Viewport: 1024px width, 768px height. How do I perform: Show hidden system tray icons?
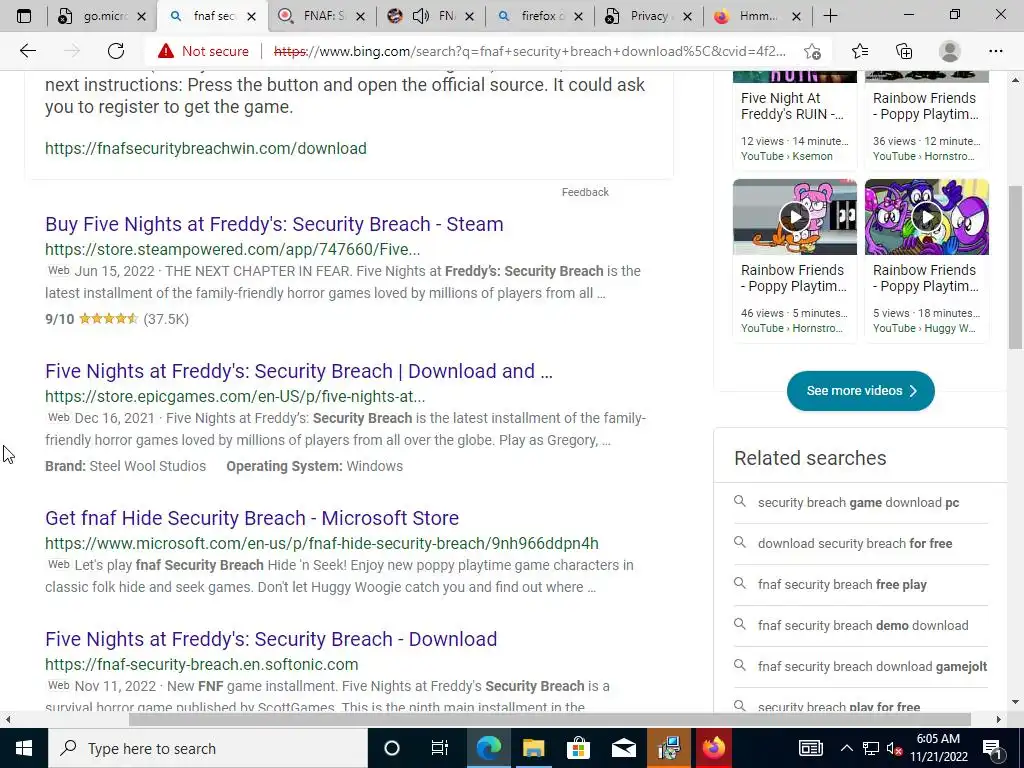pyautogui.click(x=846, y=748)
